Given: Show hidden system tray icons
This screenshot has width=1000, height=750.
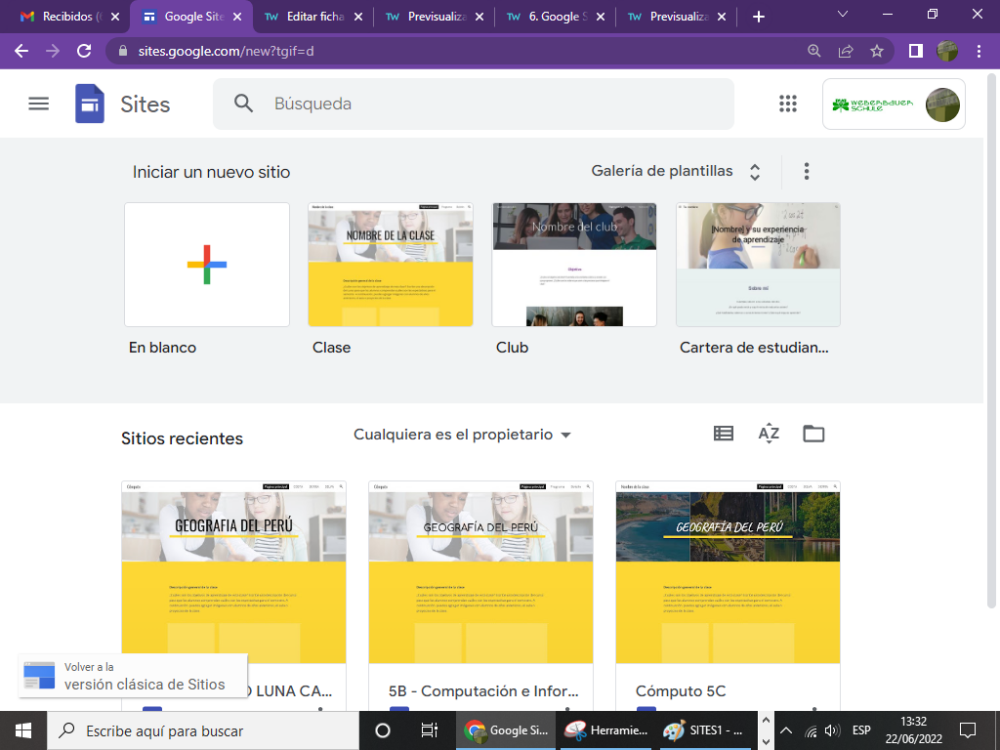Looking at the screenshot, I should [x=786, y=731].
